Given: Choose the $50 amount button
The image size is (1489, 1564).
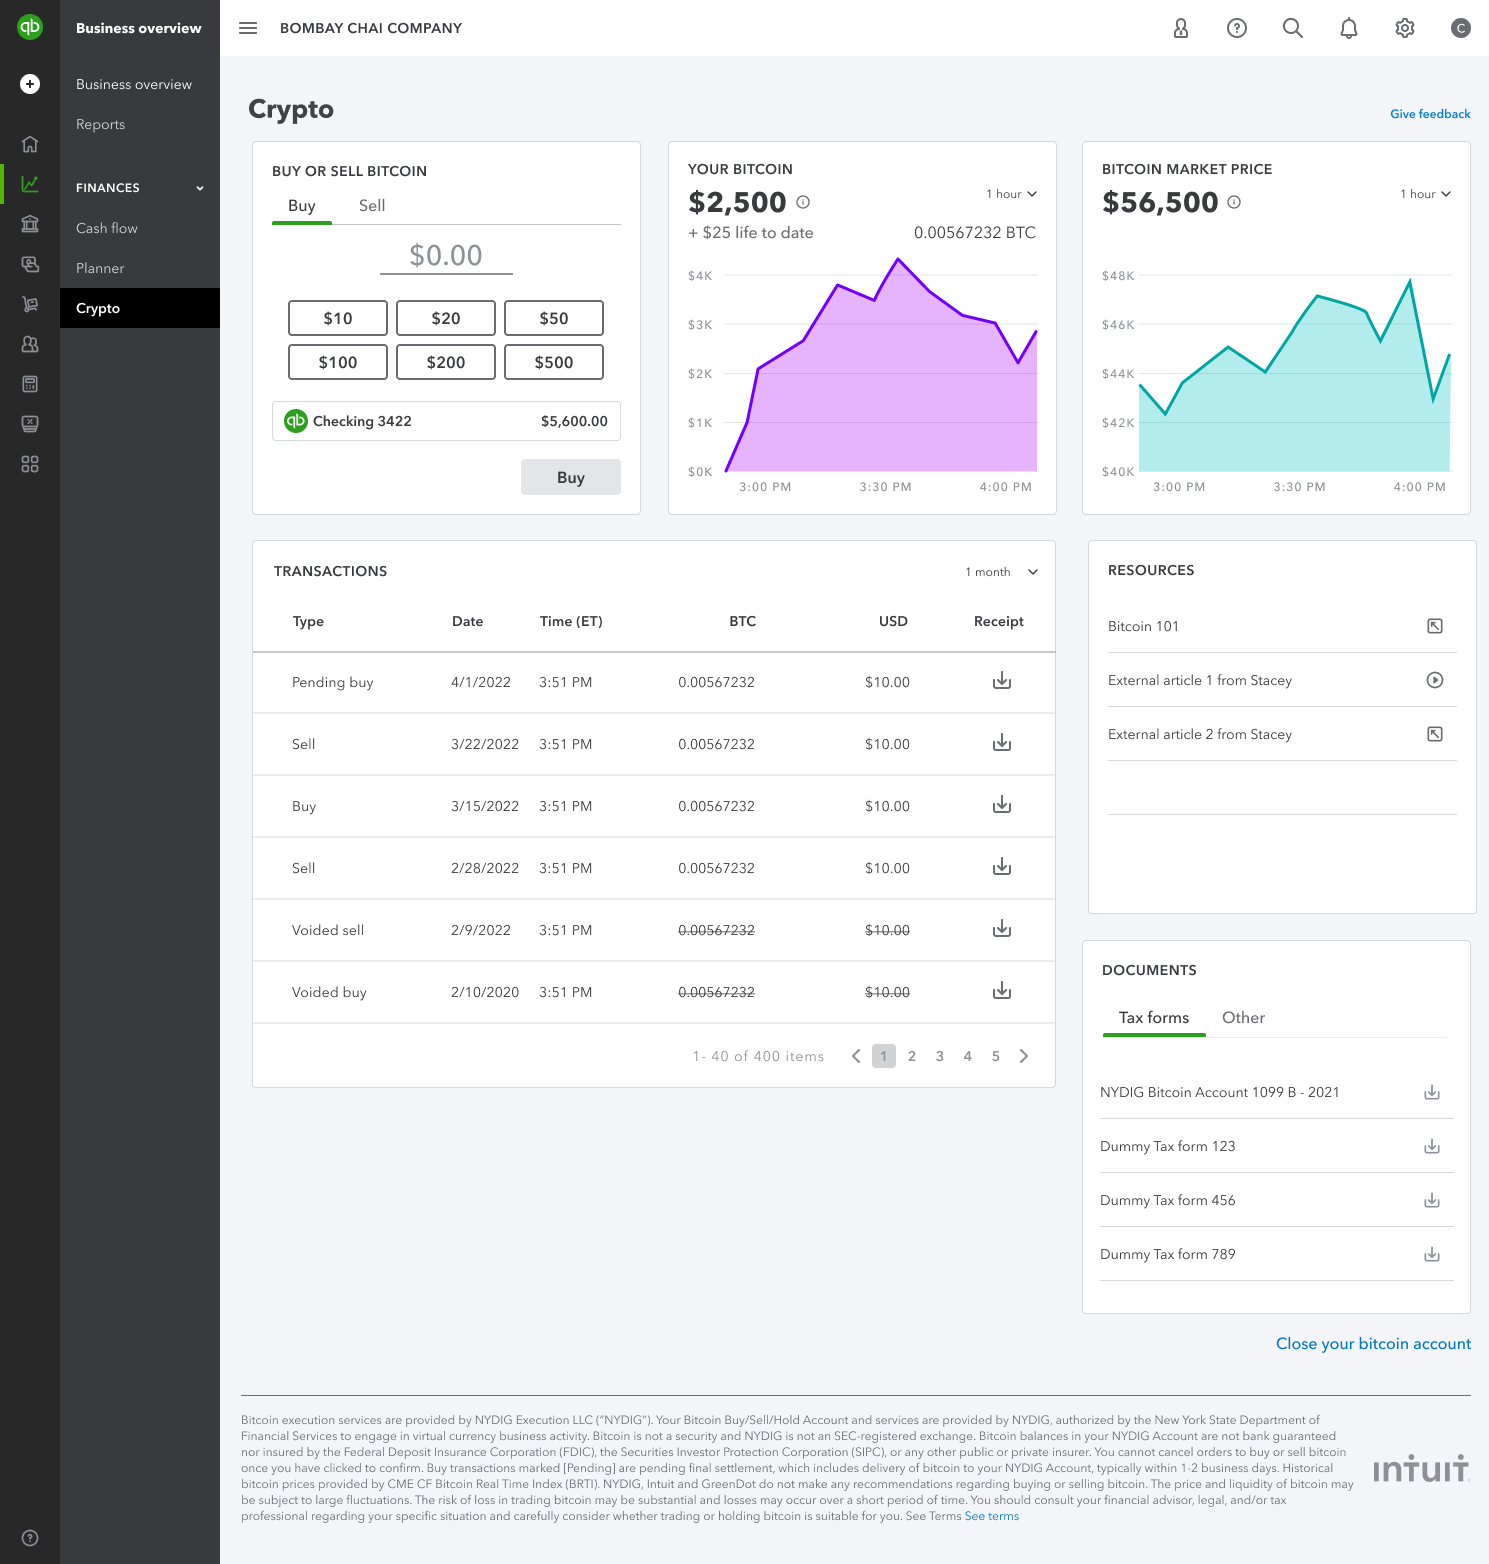Looking at the screenshot, I should (554, 318).
